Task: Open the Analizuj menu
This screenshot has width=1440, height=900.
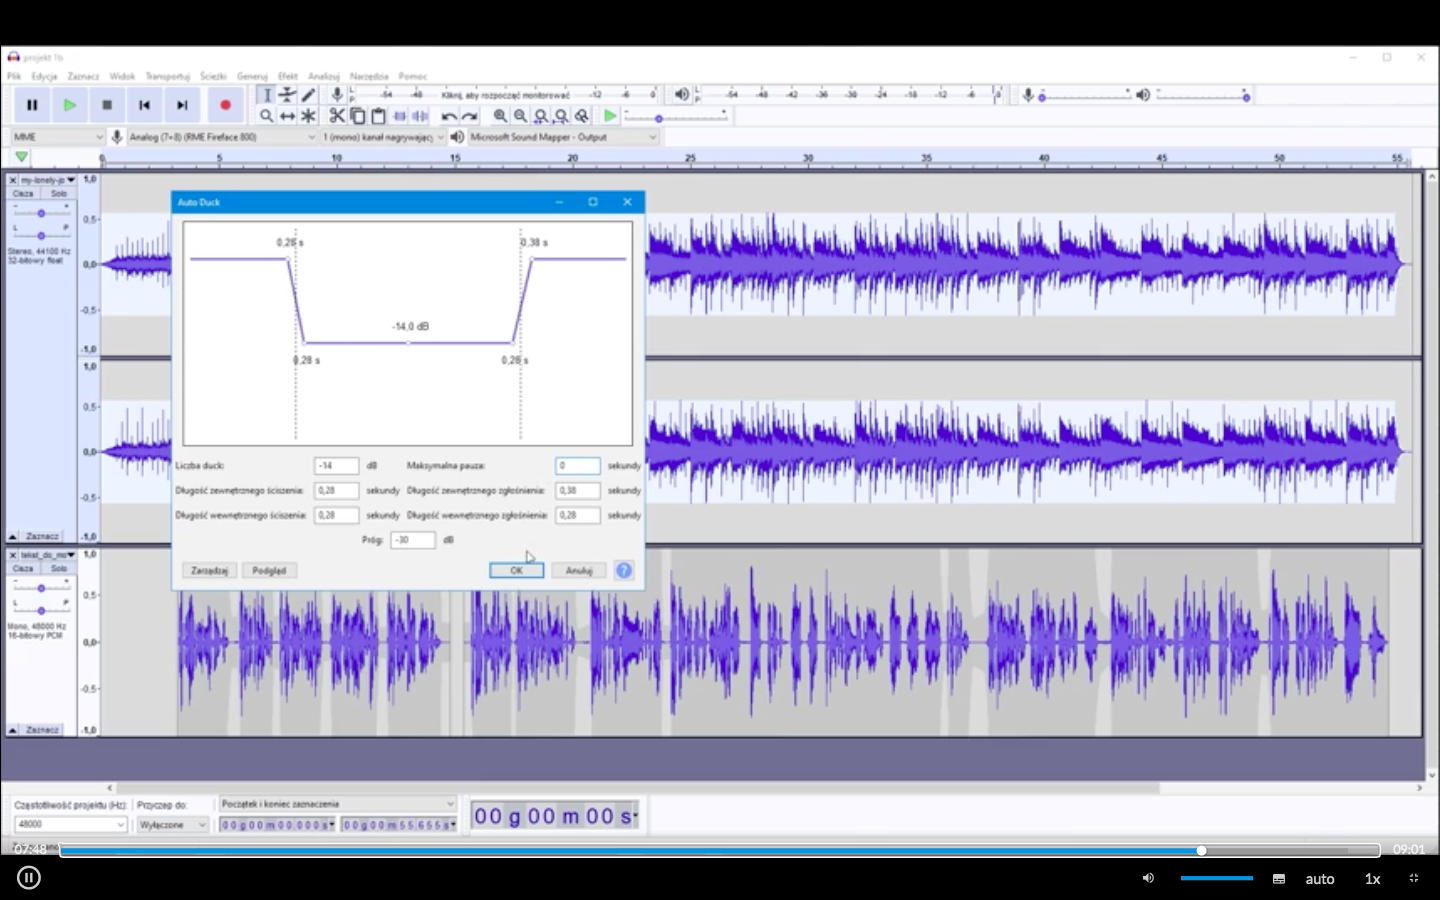Action: click(324, 76)
